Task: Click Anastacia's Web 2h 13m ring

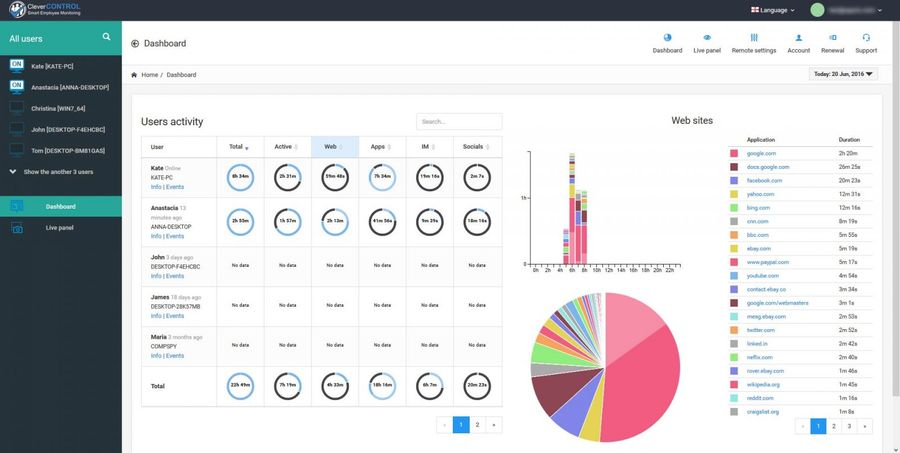Action: pyautogui.click(x=335, y=222)
